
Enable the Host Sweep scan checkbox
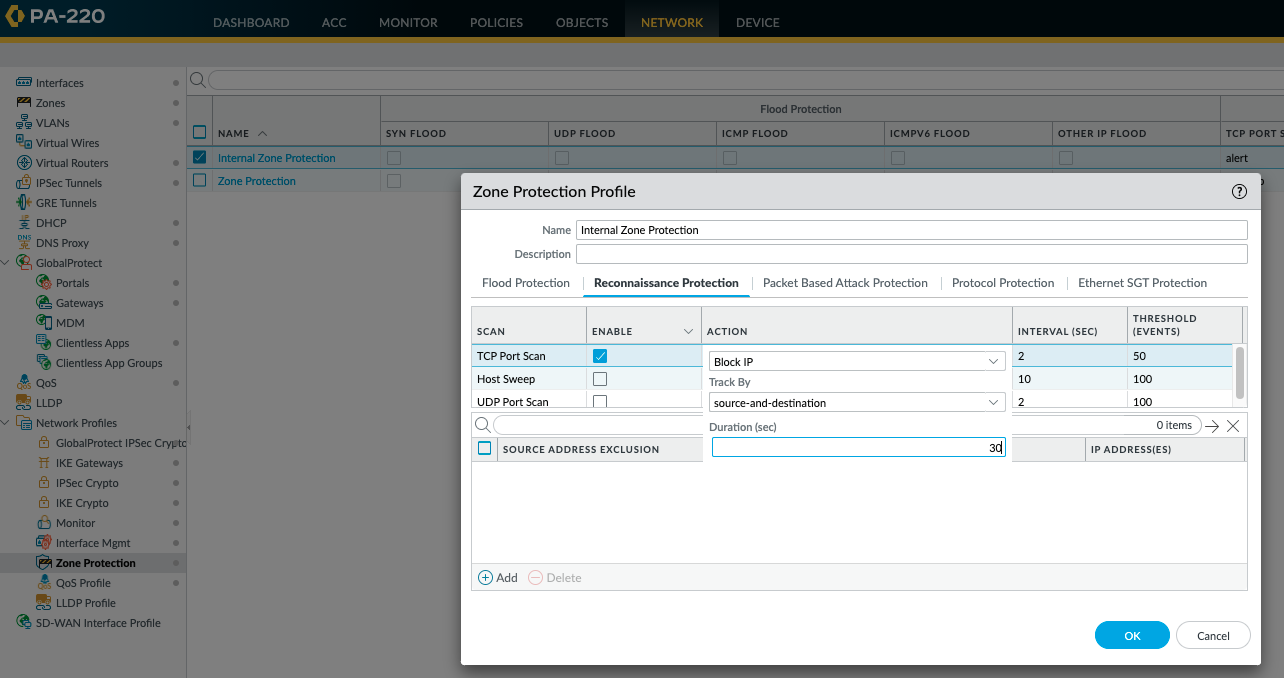click(599, 379)
